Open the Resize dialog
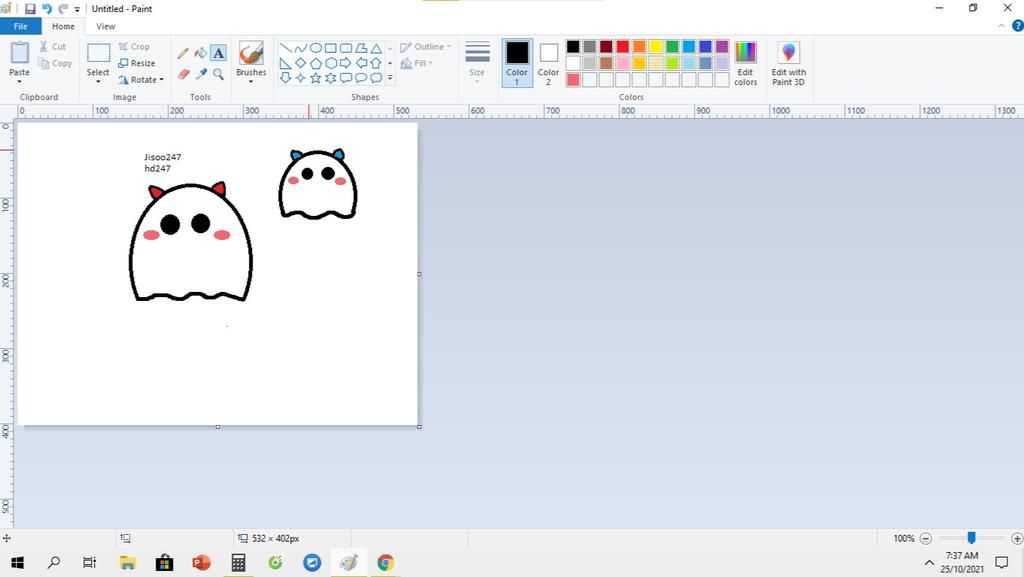1024x577 pixels. [142, 63]
